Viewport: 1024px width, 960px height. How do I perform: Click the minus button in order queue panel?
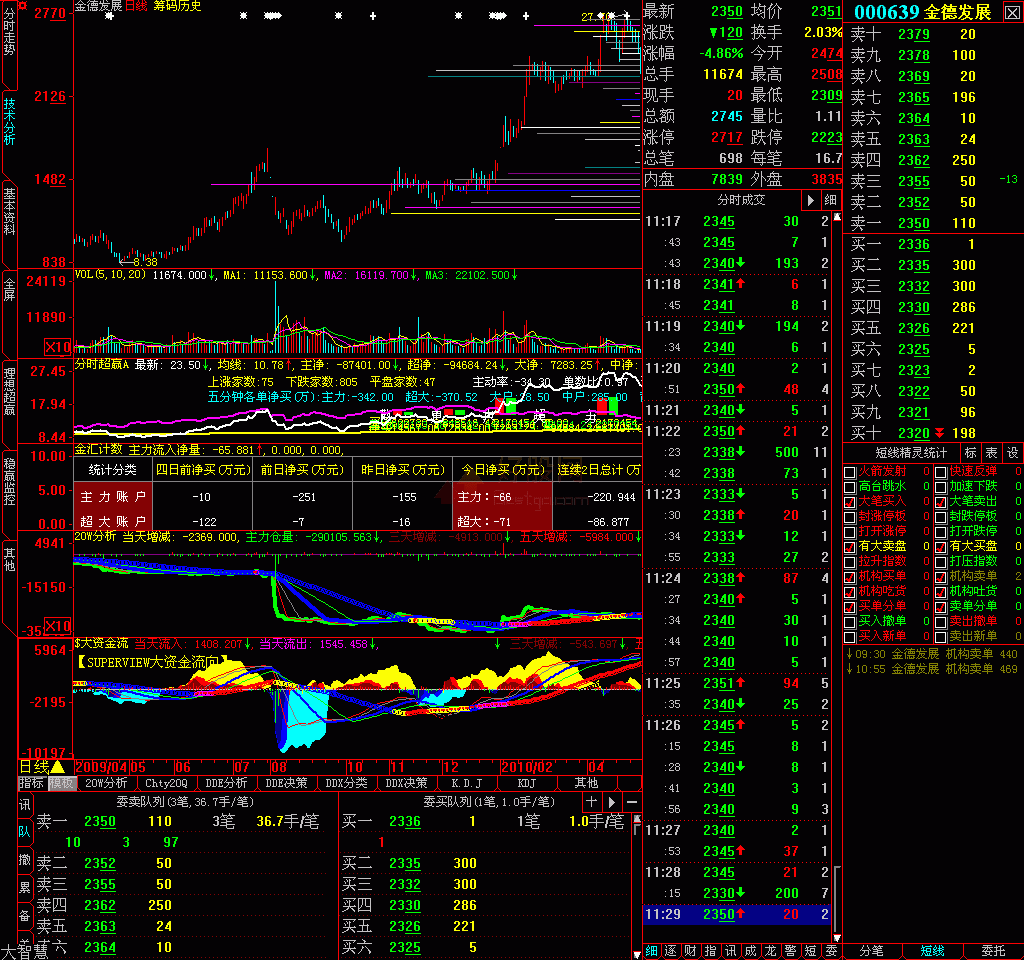(632, 802)
